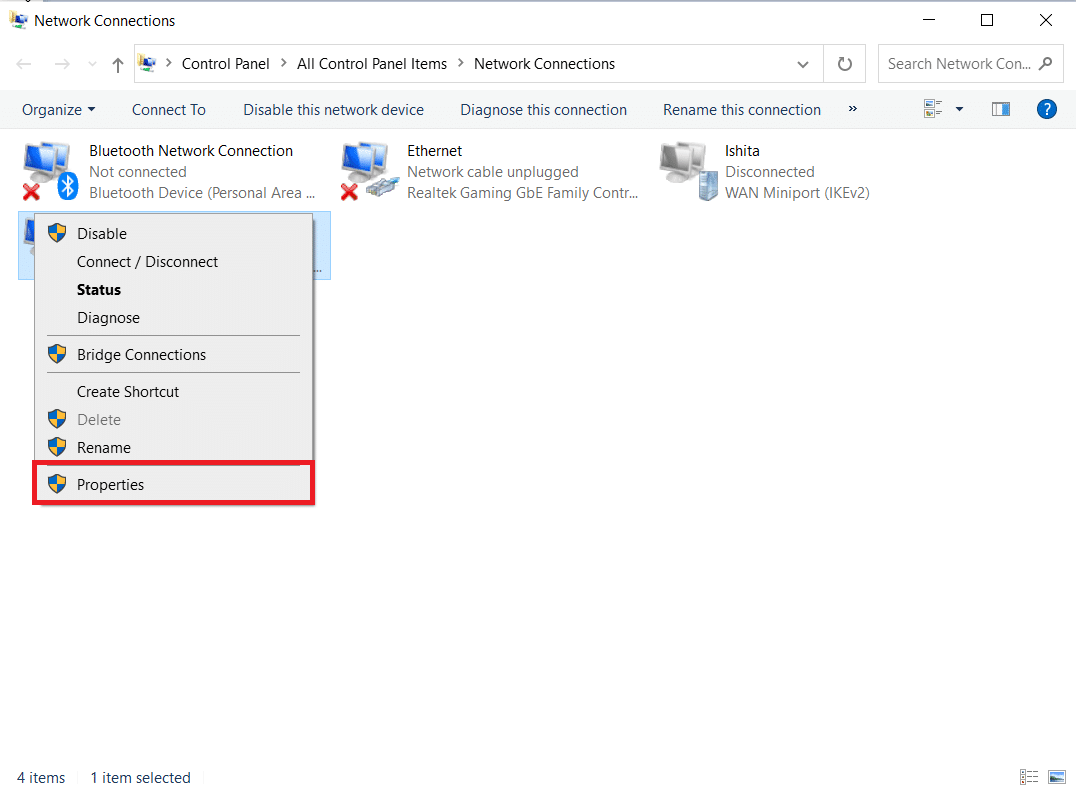Image resolution: width=1076 pixels, height=791 pixels.
Task: Click the 'Not connected' status text
Action: pos(138,172)
